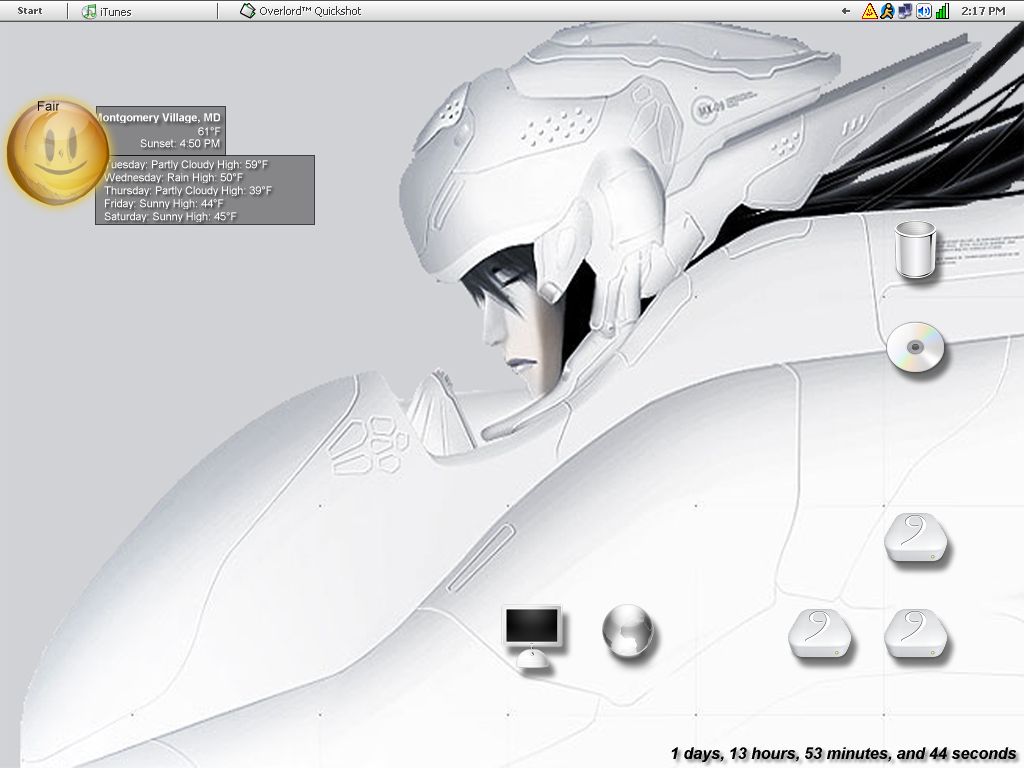The image size is (1024, 768).
Task: Open the CD disc desktop icon
Action: point(915,349)
